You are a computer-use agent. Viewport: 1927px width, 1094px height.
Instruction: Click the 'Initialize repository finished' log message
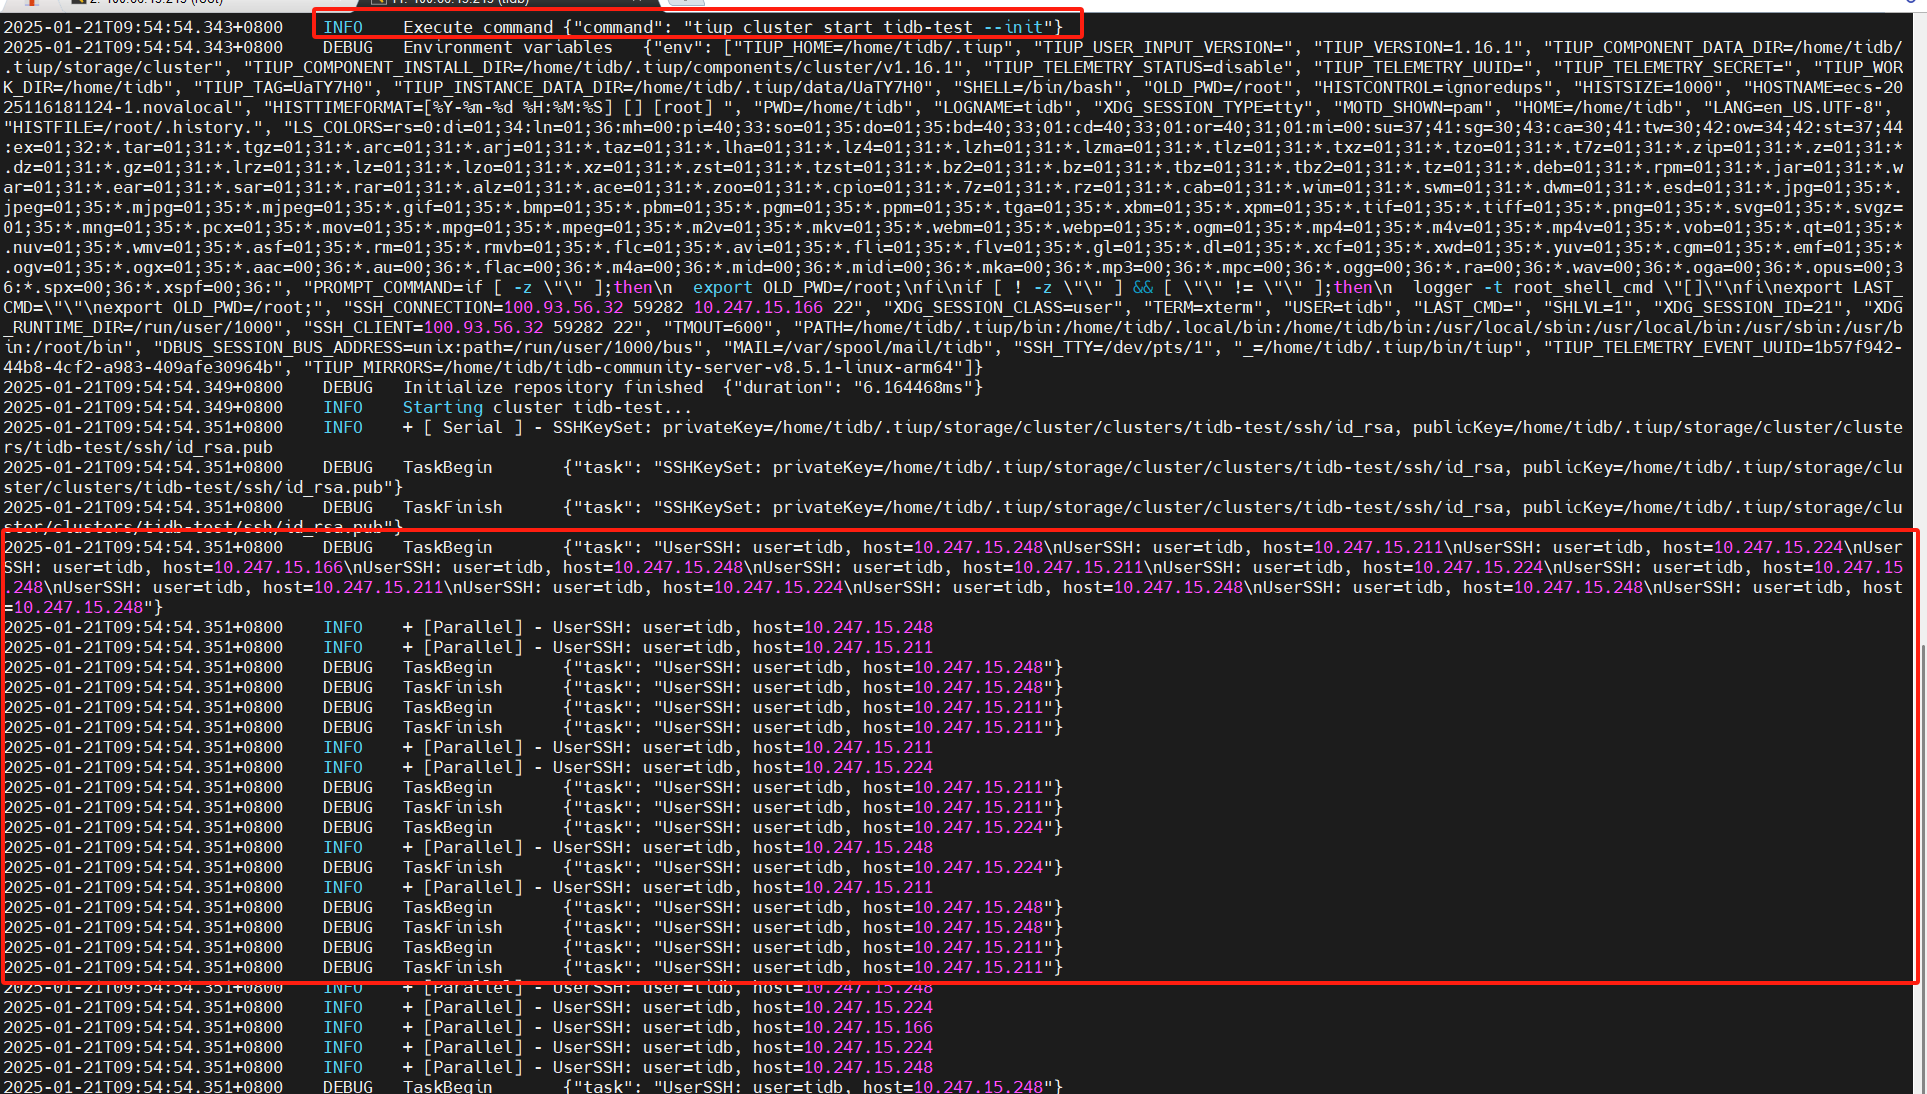click(553, 387)
